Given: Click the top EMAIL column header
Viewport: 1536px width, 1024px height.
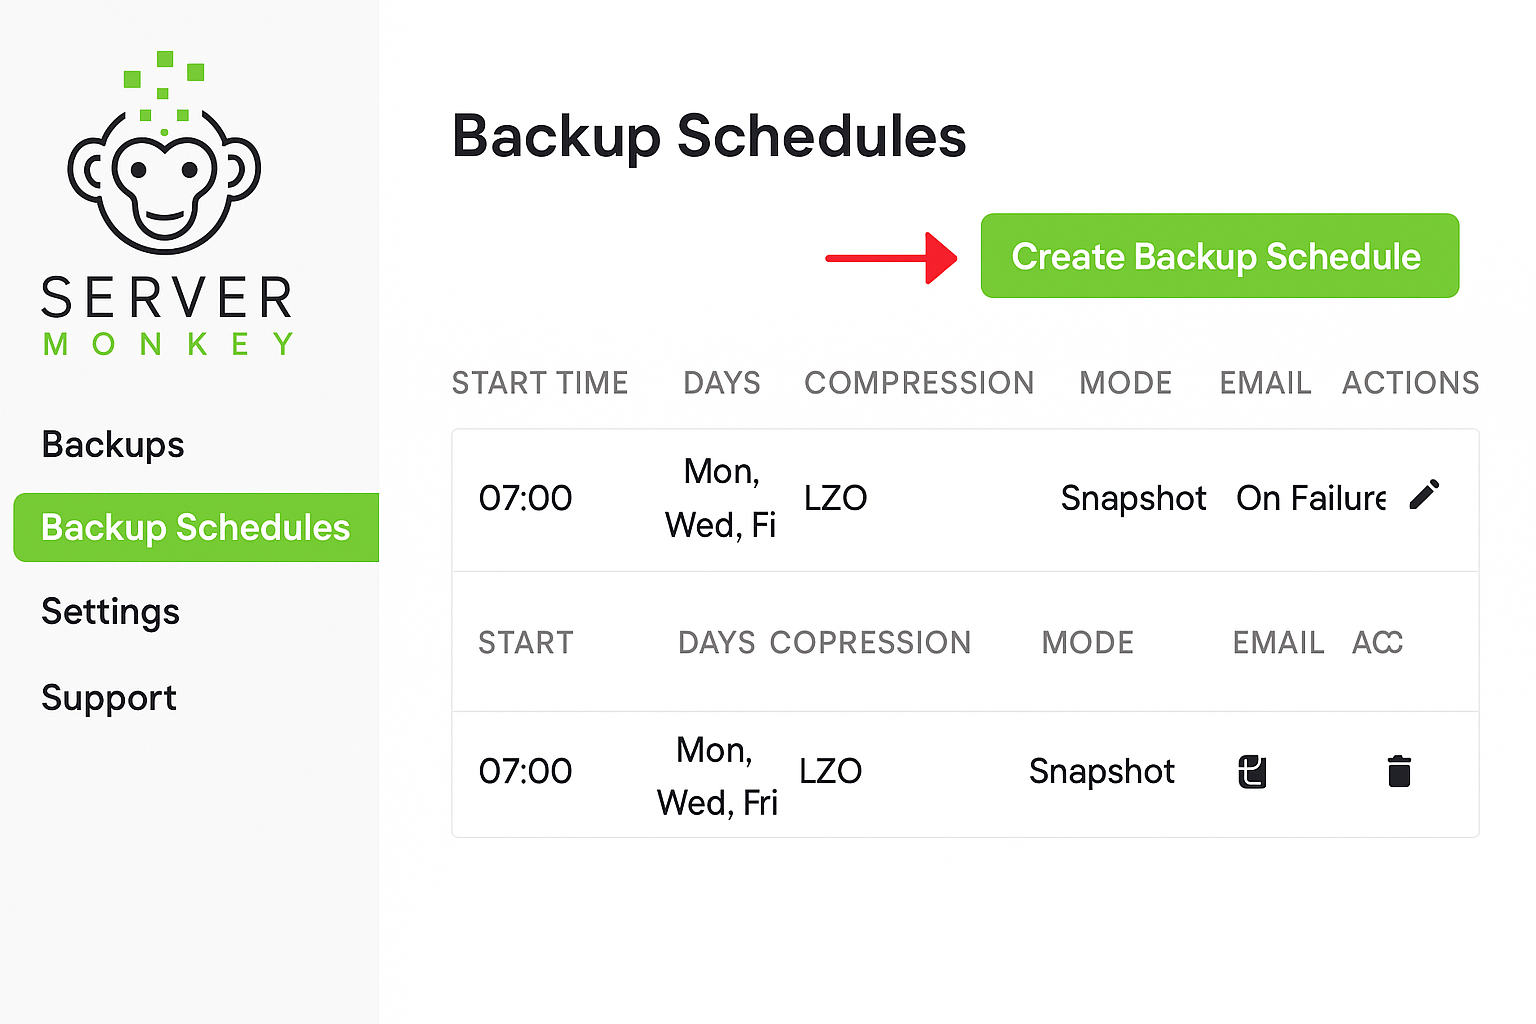Looking at the screenshot, I should pyautogui.click(x=1265, y=383).
